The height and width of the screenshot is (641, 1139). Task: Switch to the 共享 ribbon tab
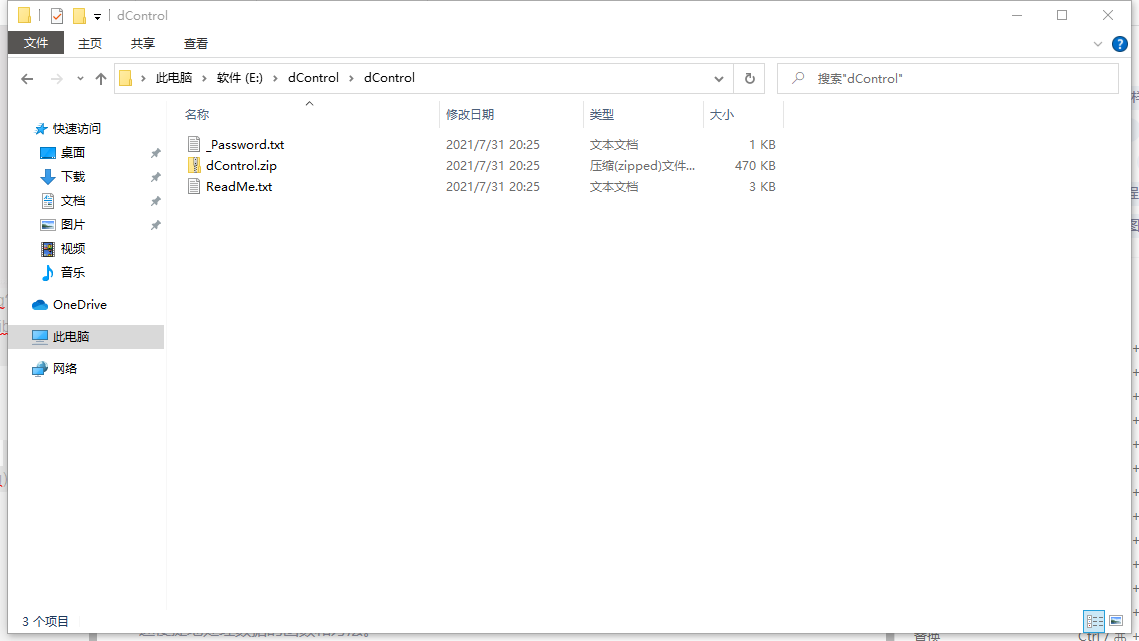click(x=142, y=44)
